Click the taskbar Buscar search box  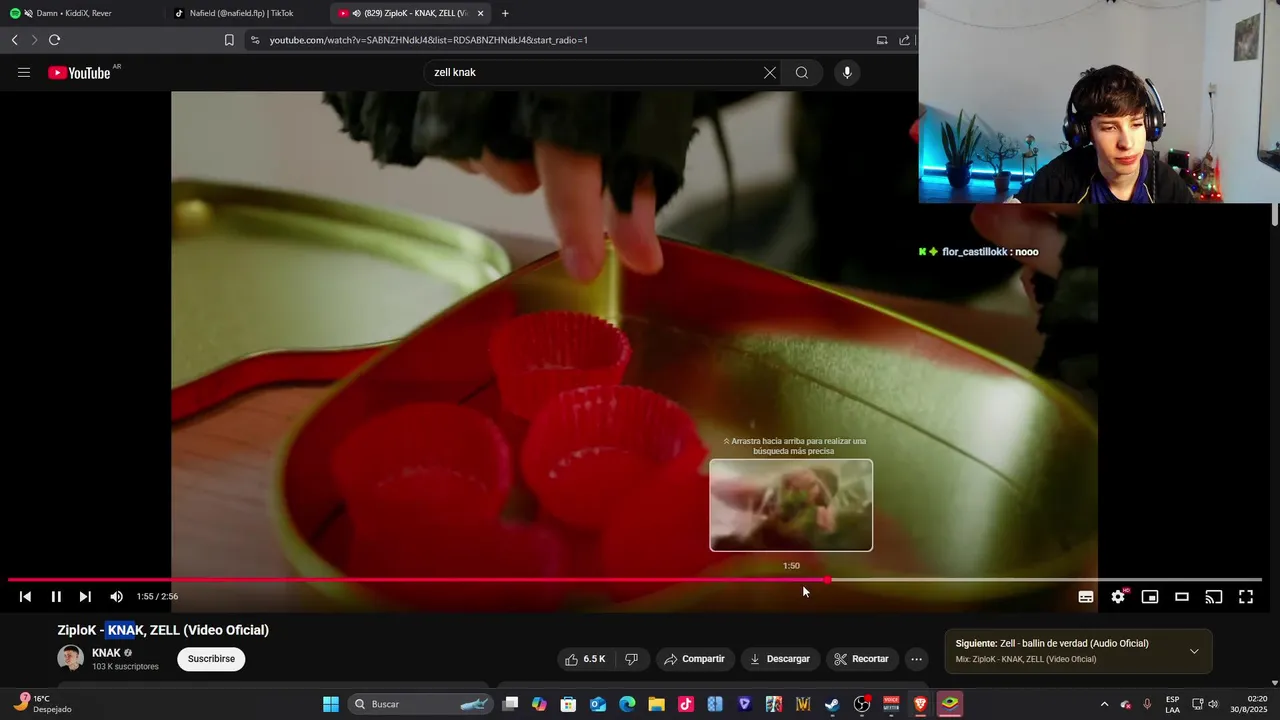click(x=420, y=704)
